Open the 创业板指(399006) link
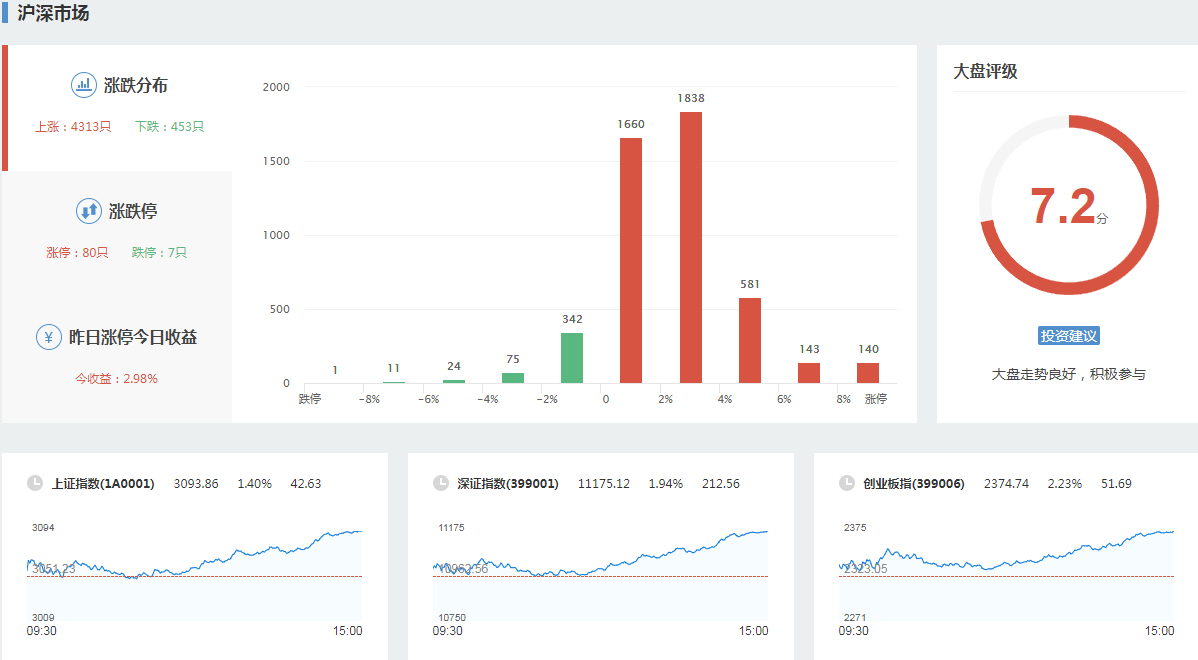 coord(914,484)
